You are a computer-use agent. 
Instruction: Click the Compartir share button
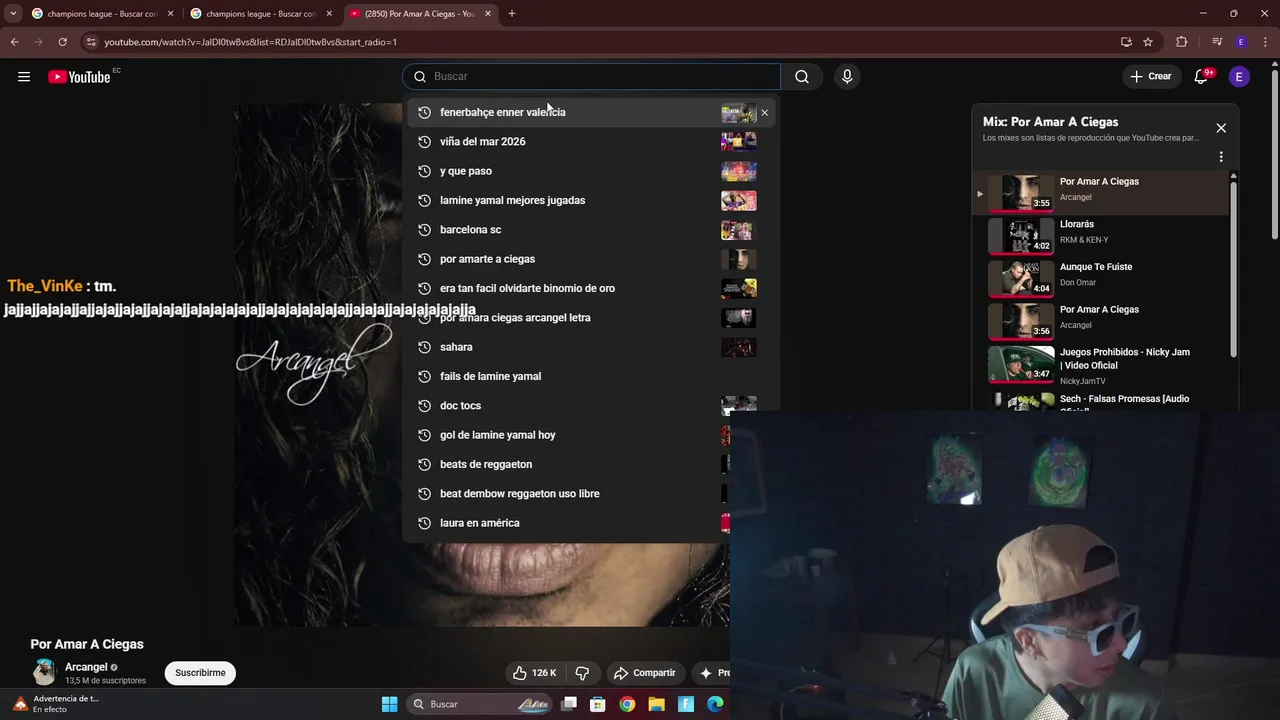pos(645,673)
